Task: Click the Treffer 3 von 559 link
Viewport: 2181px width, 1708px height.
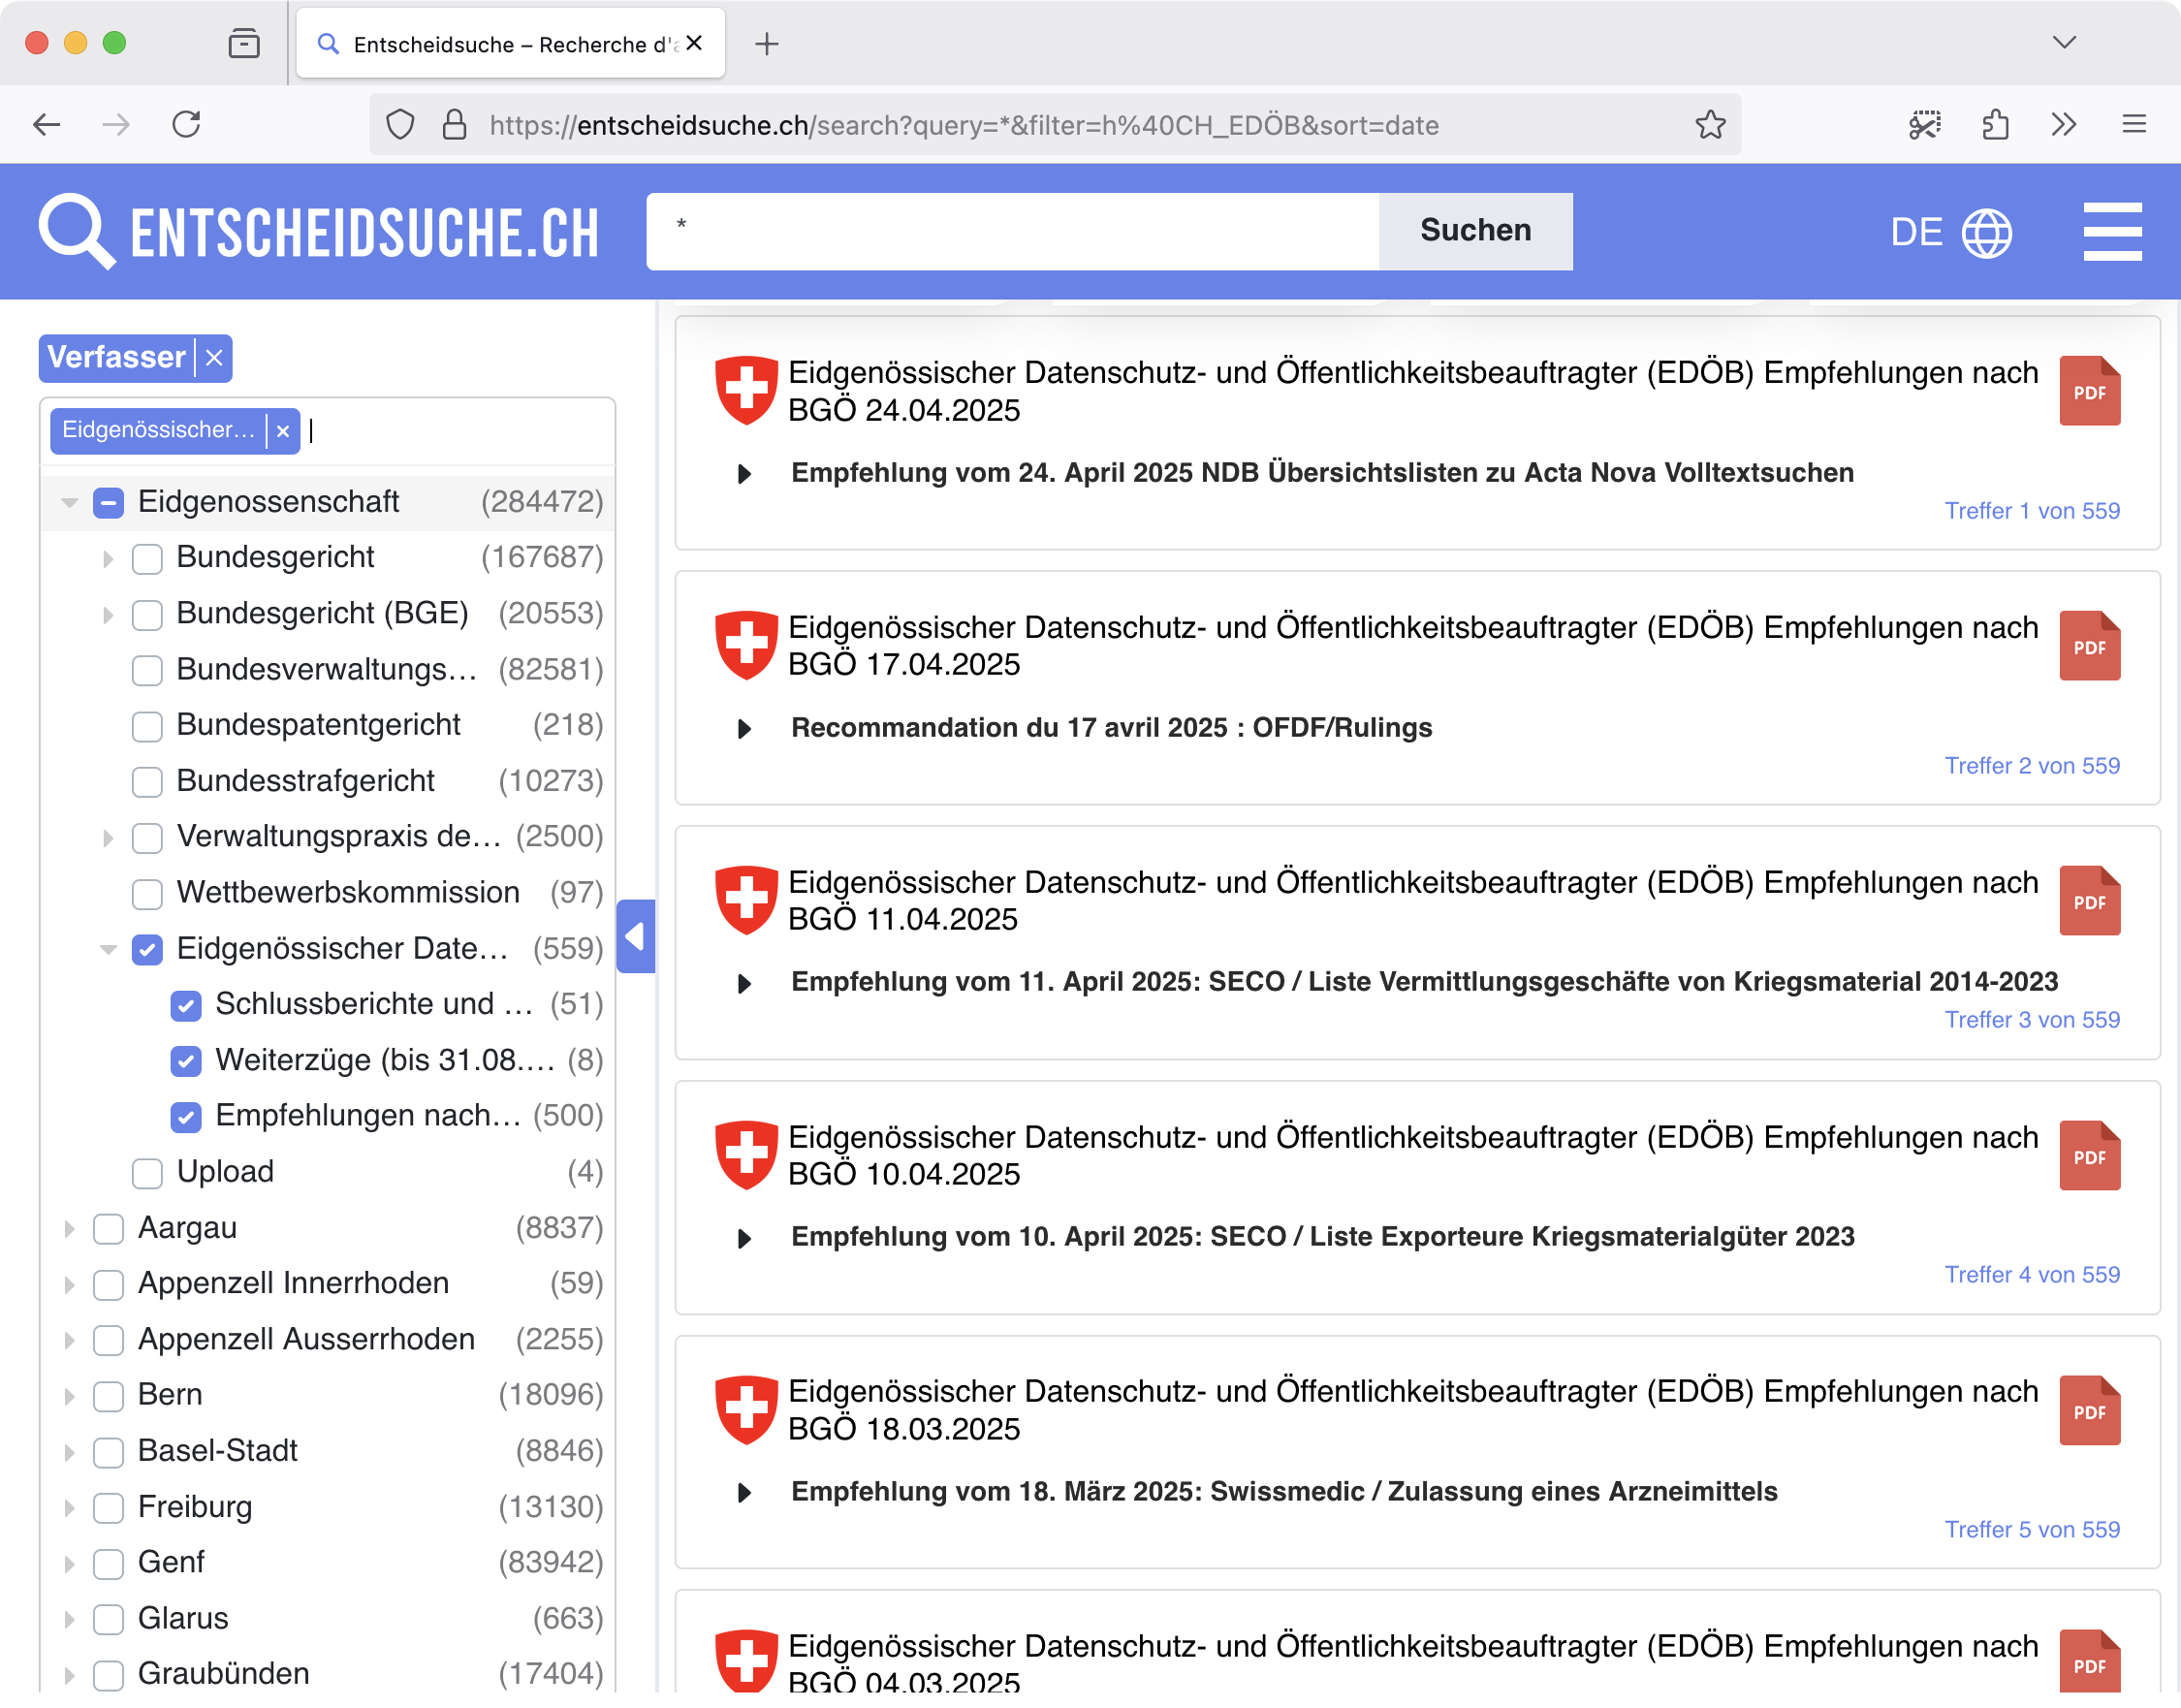Action: point(2031,1019)
